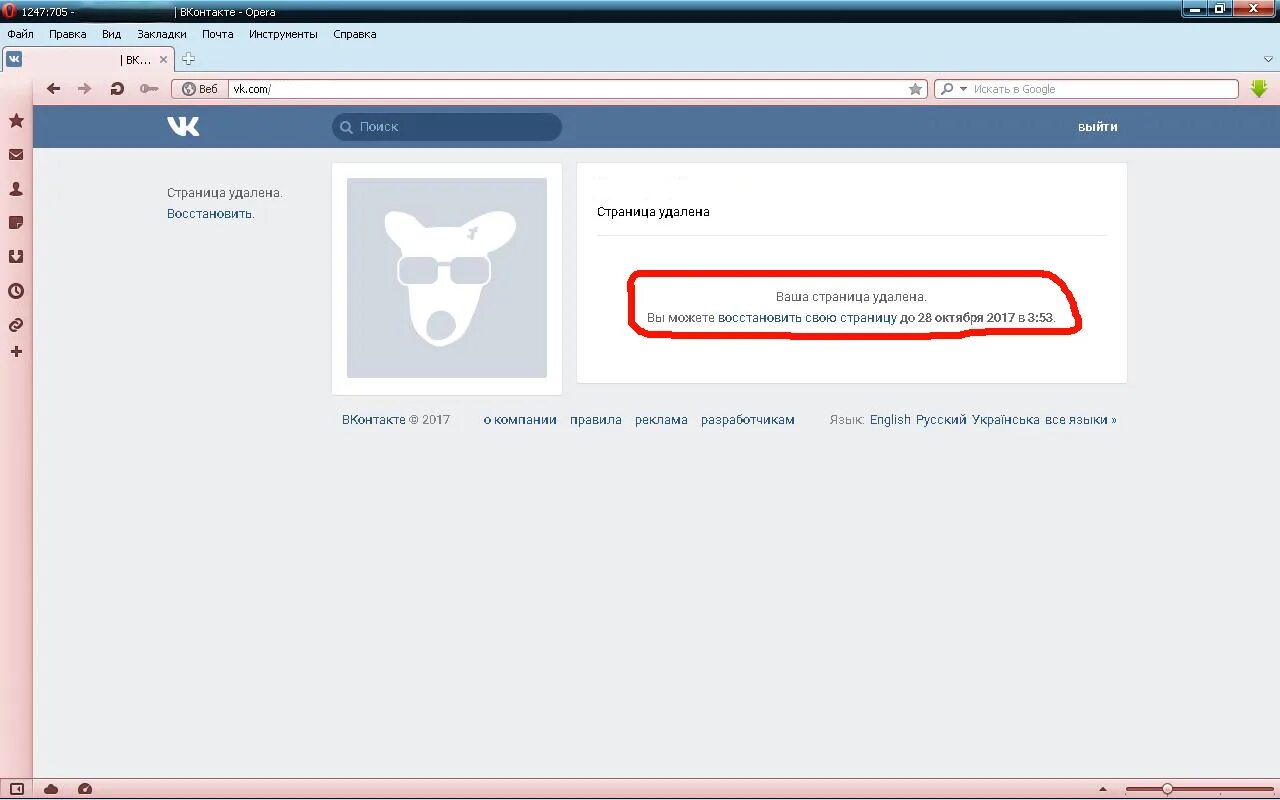Click the deleted profile dog avatar
This screenshot has height=800, width=1280.
coord(447,278)
